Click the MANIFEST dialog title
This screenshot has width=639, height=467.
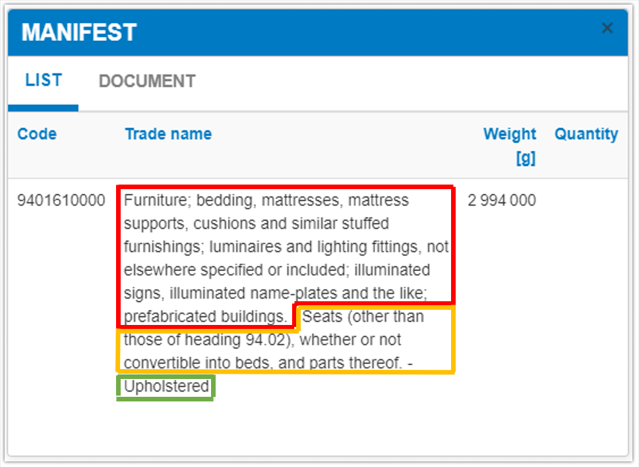click(79, 32)
